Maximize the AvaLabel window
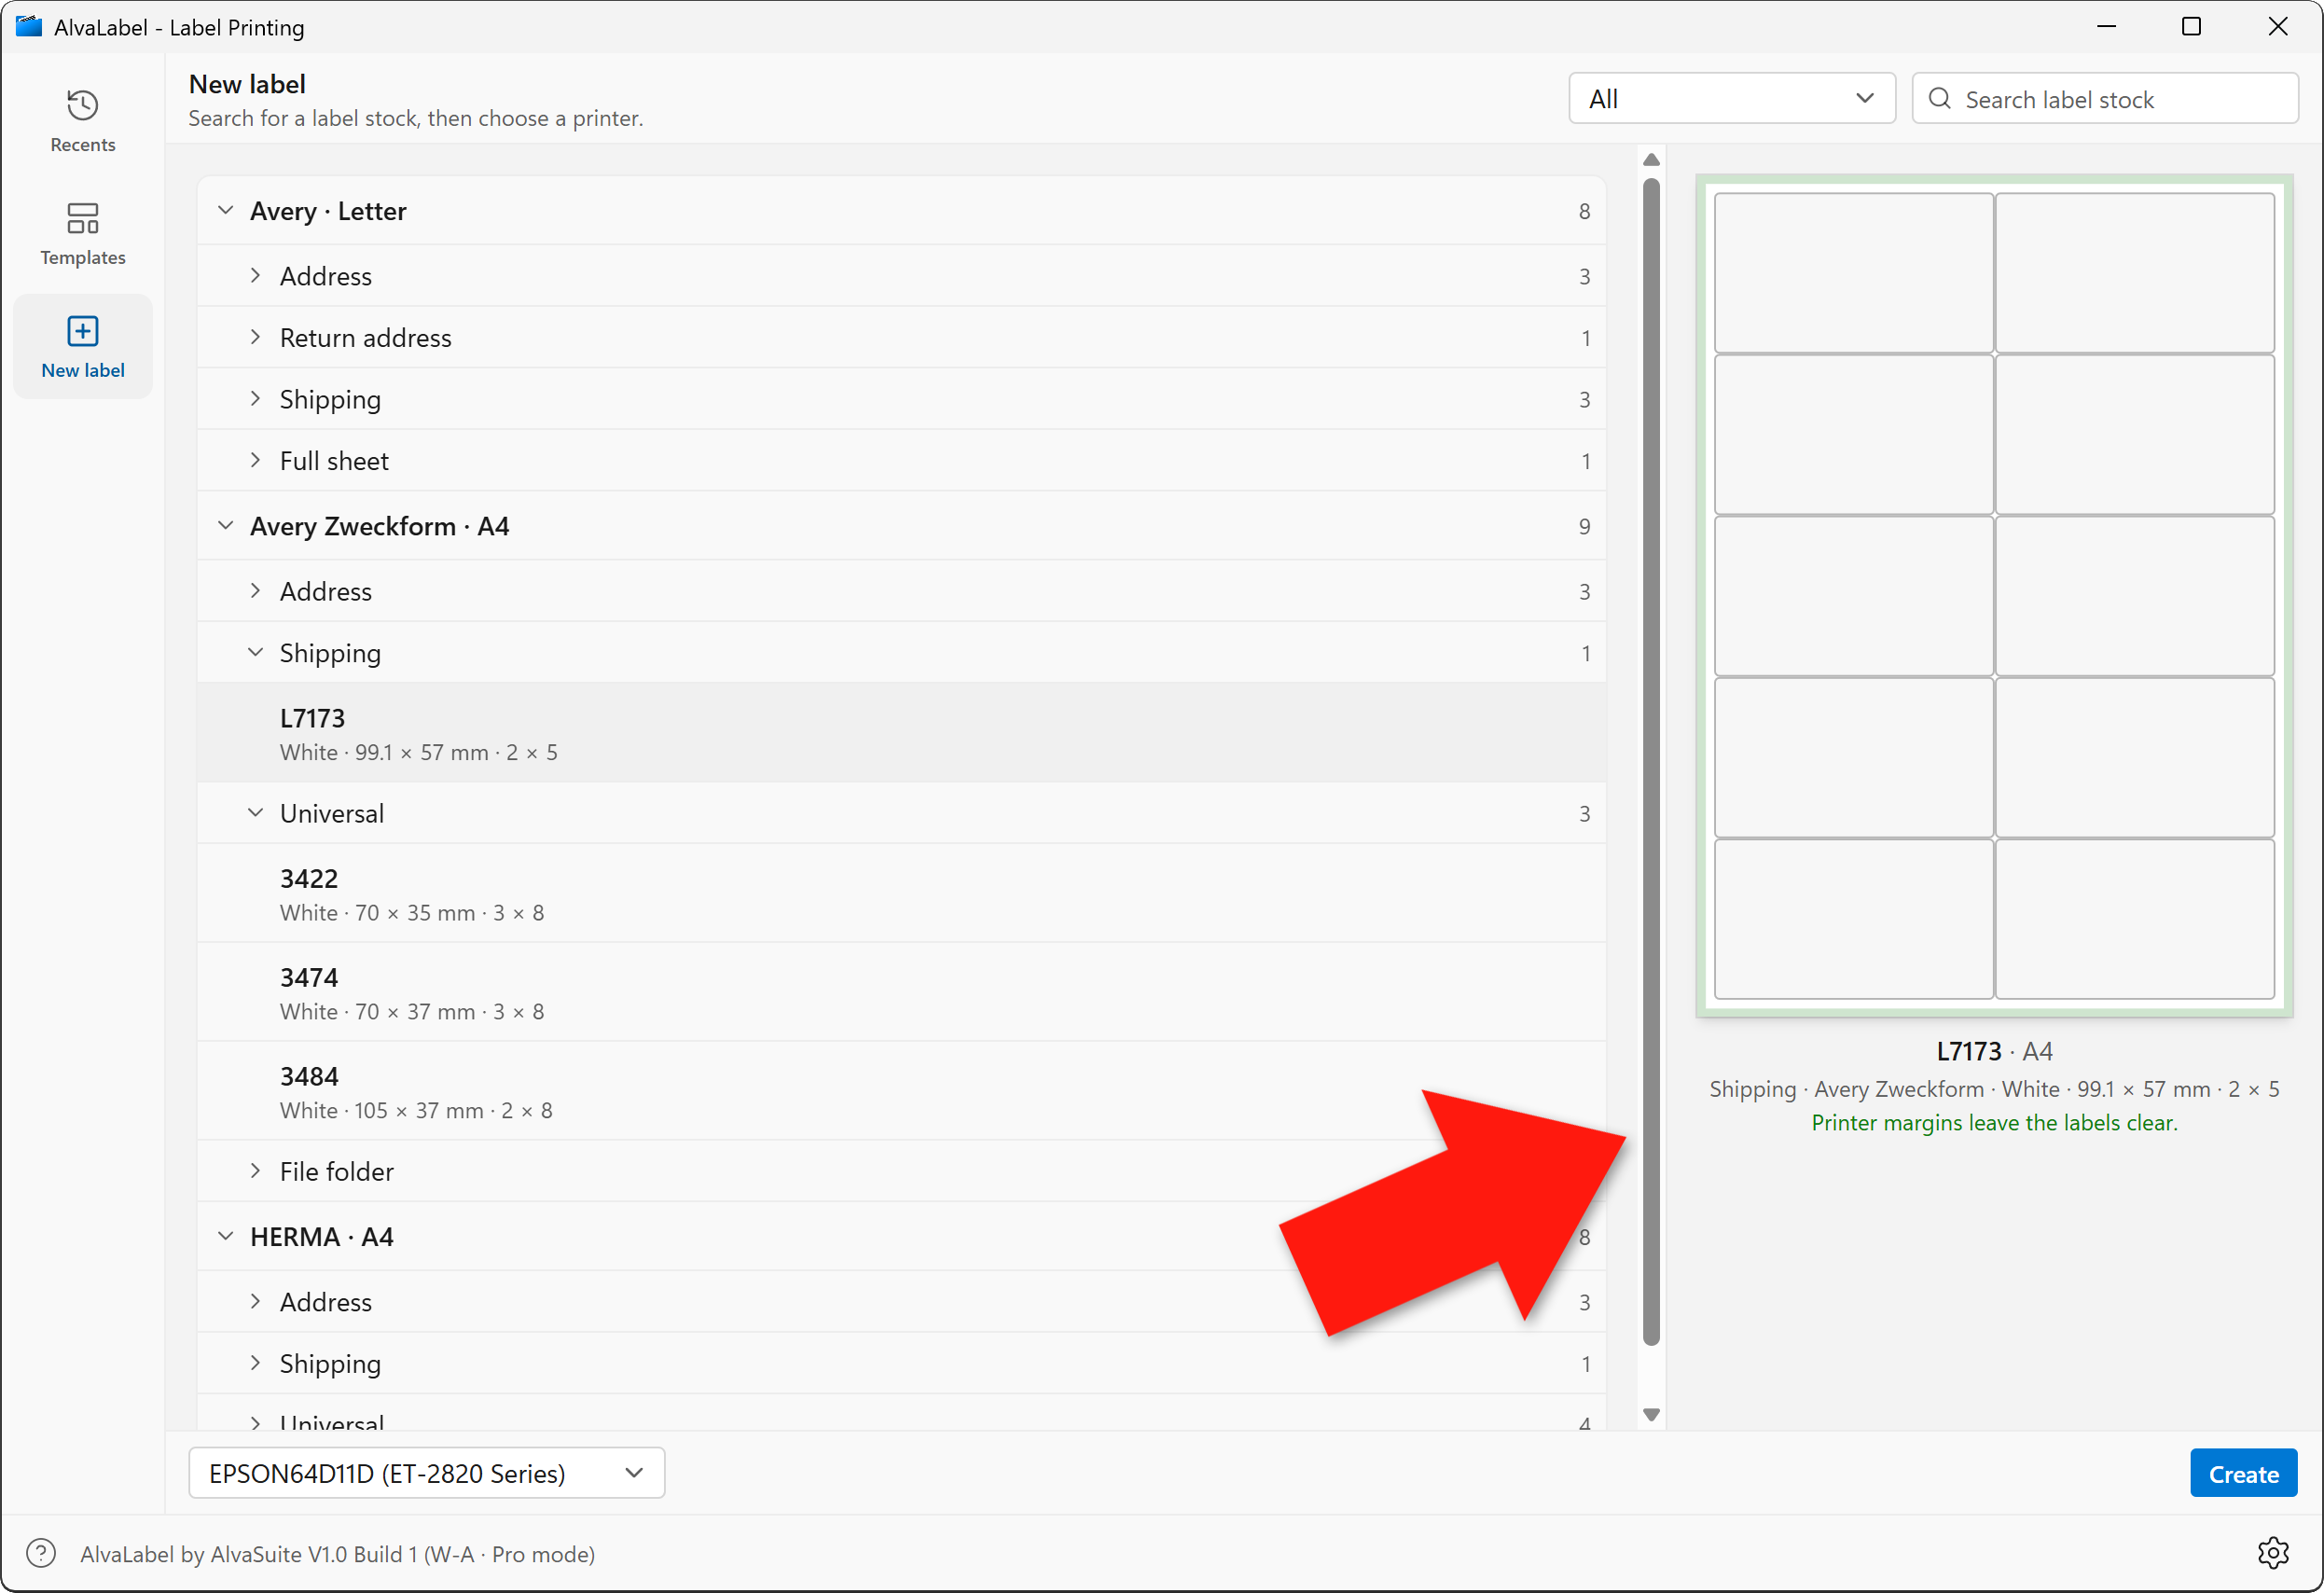 (x=2191, y=27)
